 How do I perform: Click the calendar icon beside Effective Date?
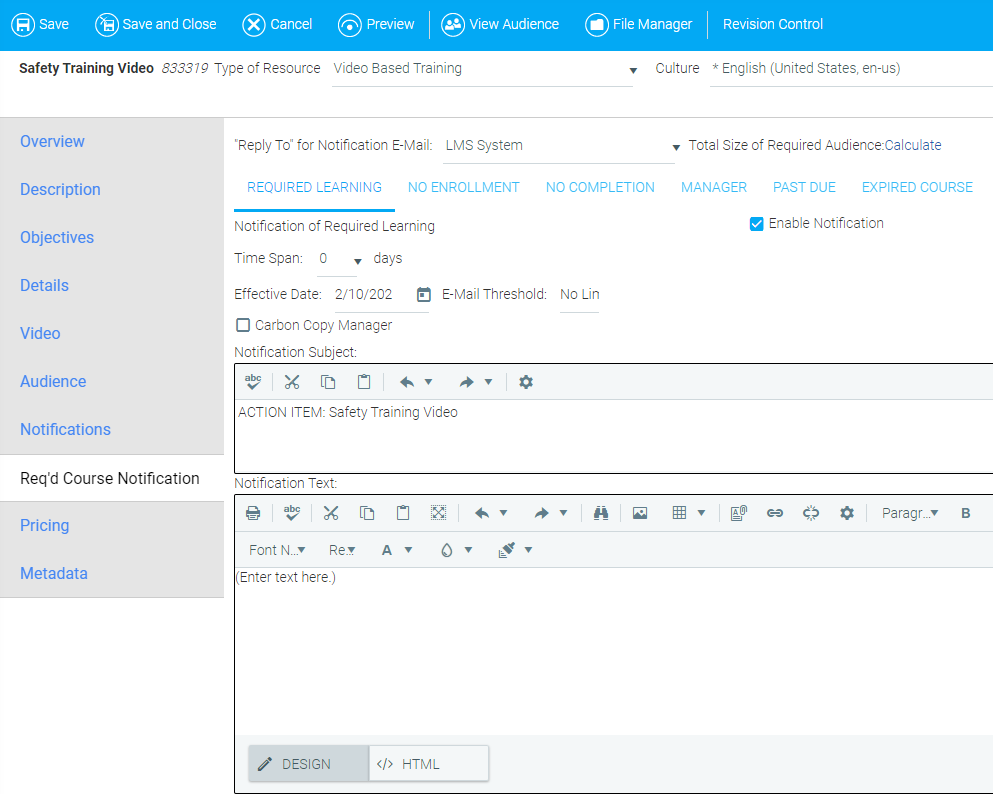pos(424,294)
